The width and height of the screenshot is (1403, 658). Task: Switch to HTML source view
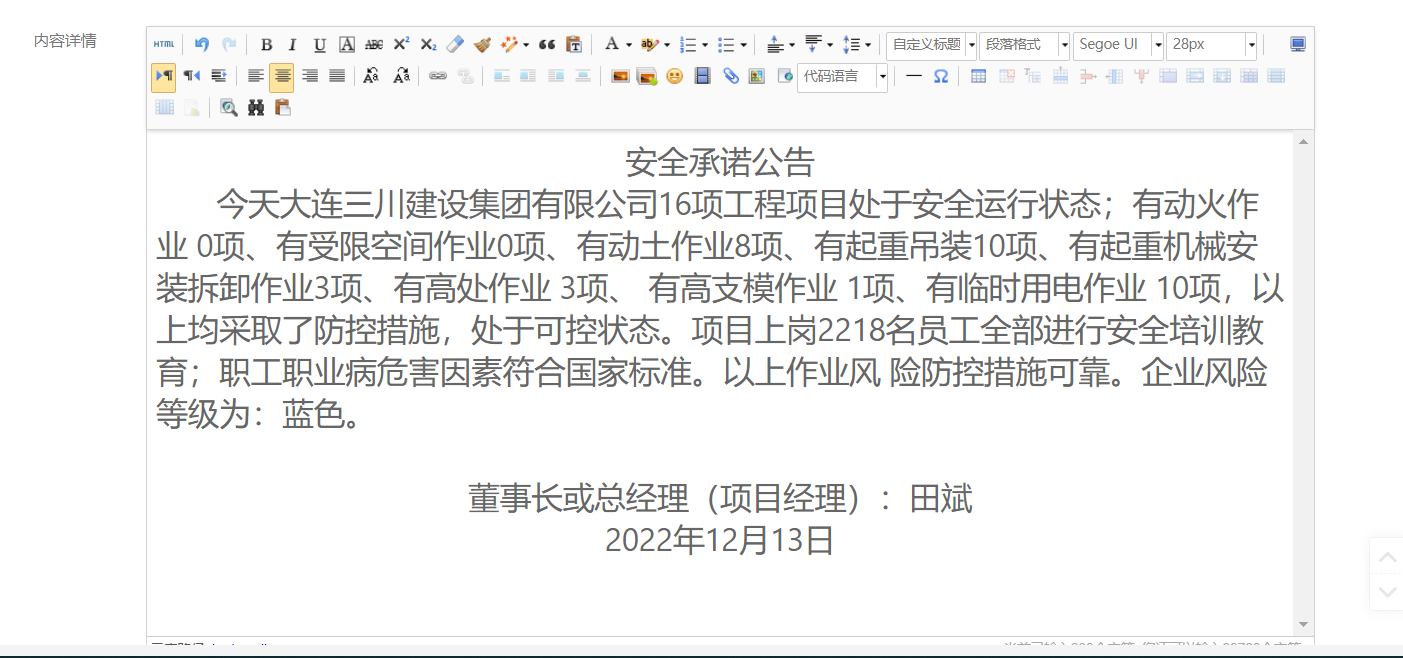tap(163, 44)
